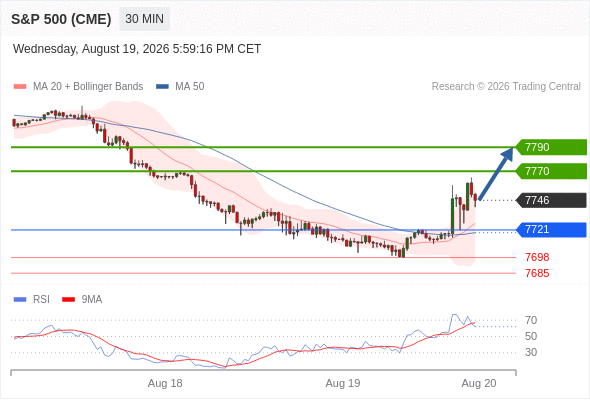Select the 7770 green resistance price tag
This screenshot has height=400, width=590.
pyautogui.click(x=551, y=171)
